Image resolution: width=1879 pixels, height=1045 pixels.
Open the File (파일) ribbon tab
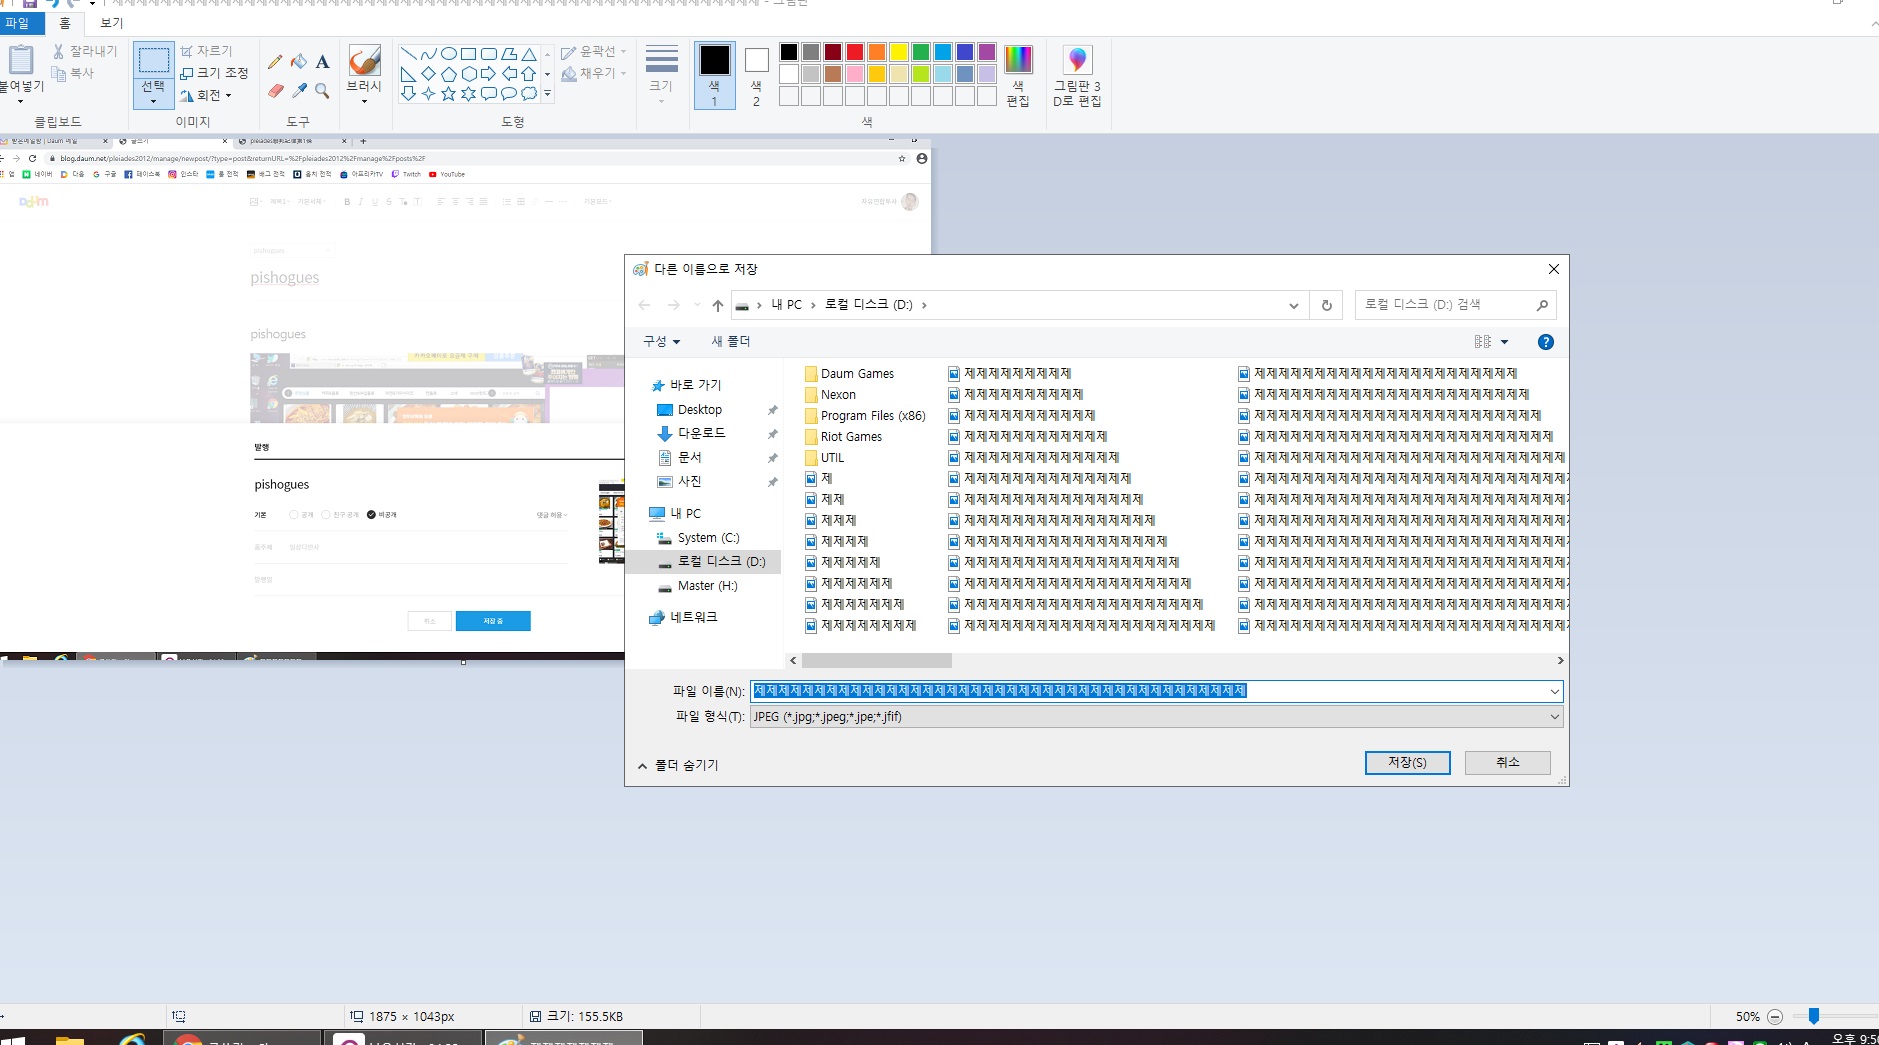(x=18, y=23)
